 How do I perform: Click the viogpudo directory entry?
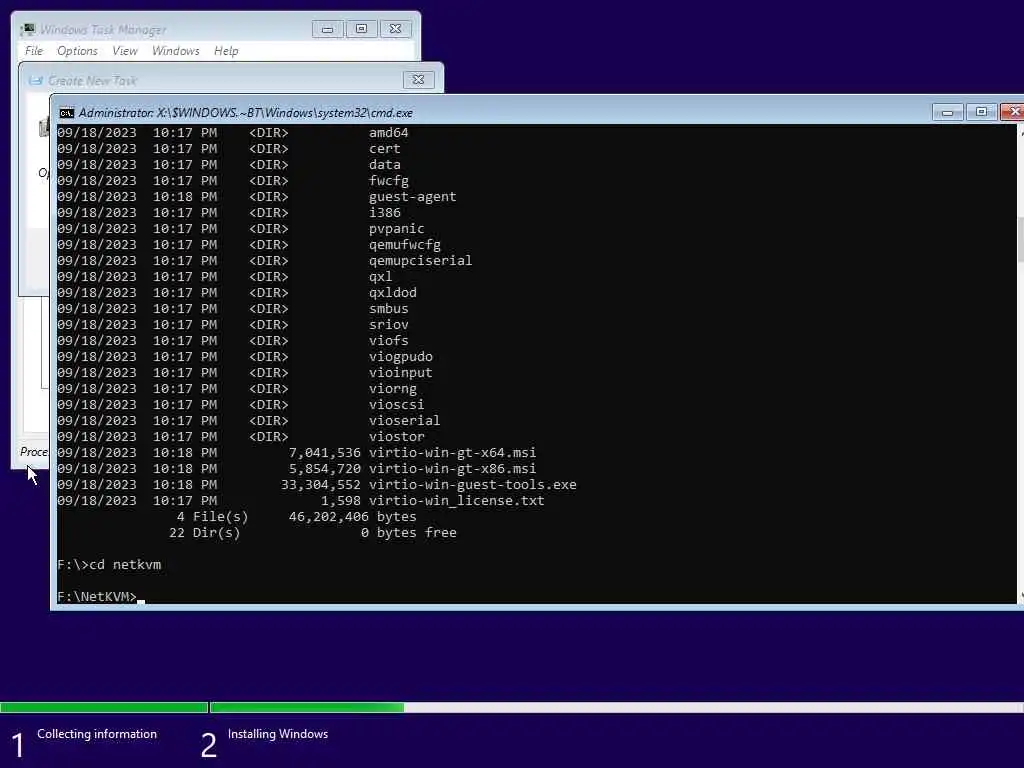400,357
